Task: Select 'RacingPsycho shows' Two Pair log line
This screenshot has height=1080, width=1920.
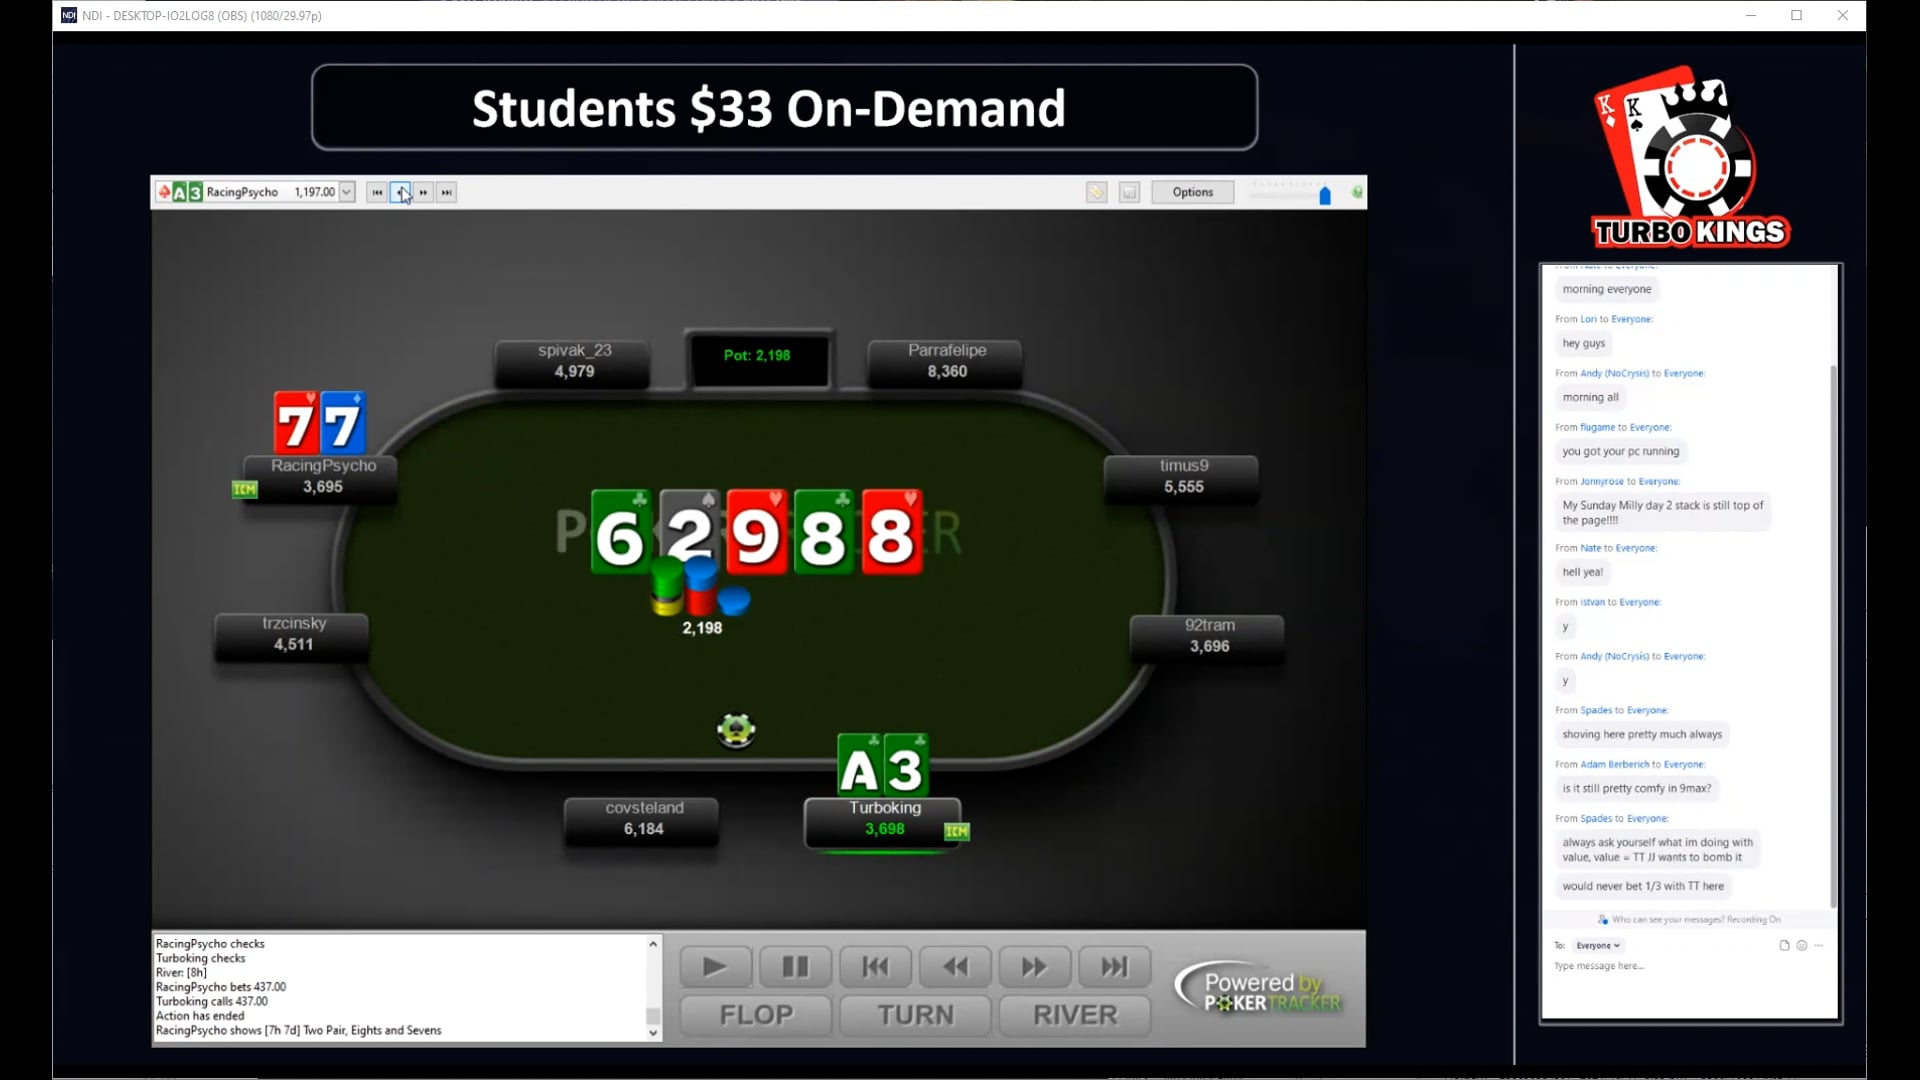Action: pos(298,1030)
